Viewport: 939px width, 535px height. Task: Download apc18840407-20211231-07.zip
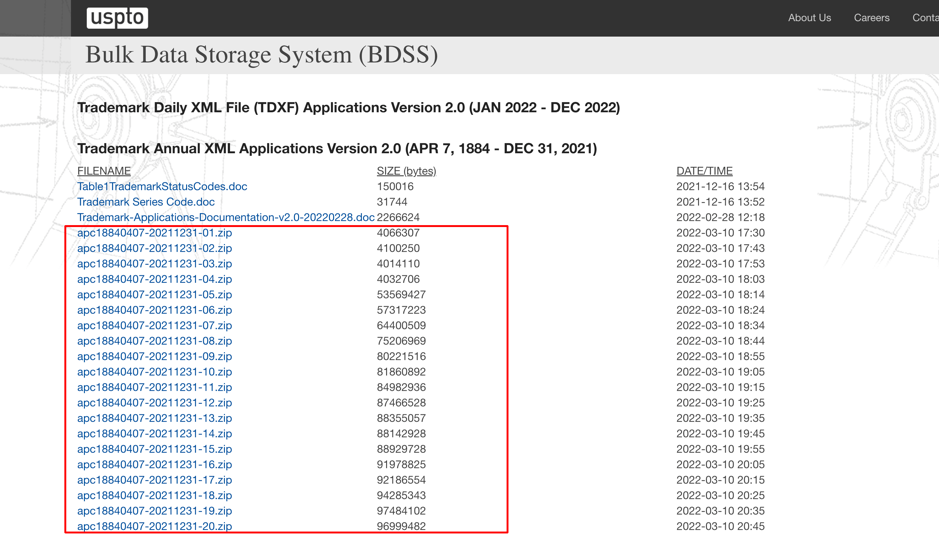pyautogui.click(x=155, y=325)
